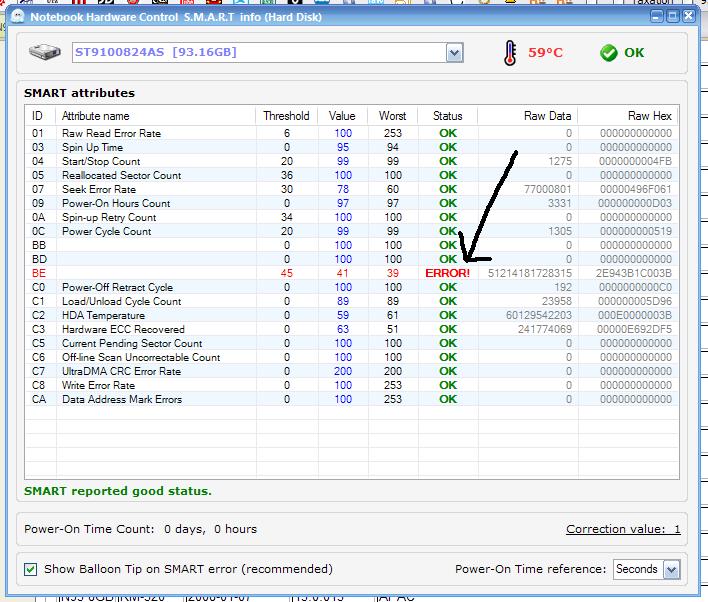Viewport: 708px width, 602px height.
Task: Click the Seek Error Rate value 78
Action: tap(343, 189)
